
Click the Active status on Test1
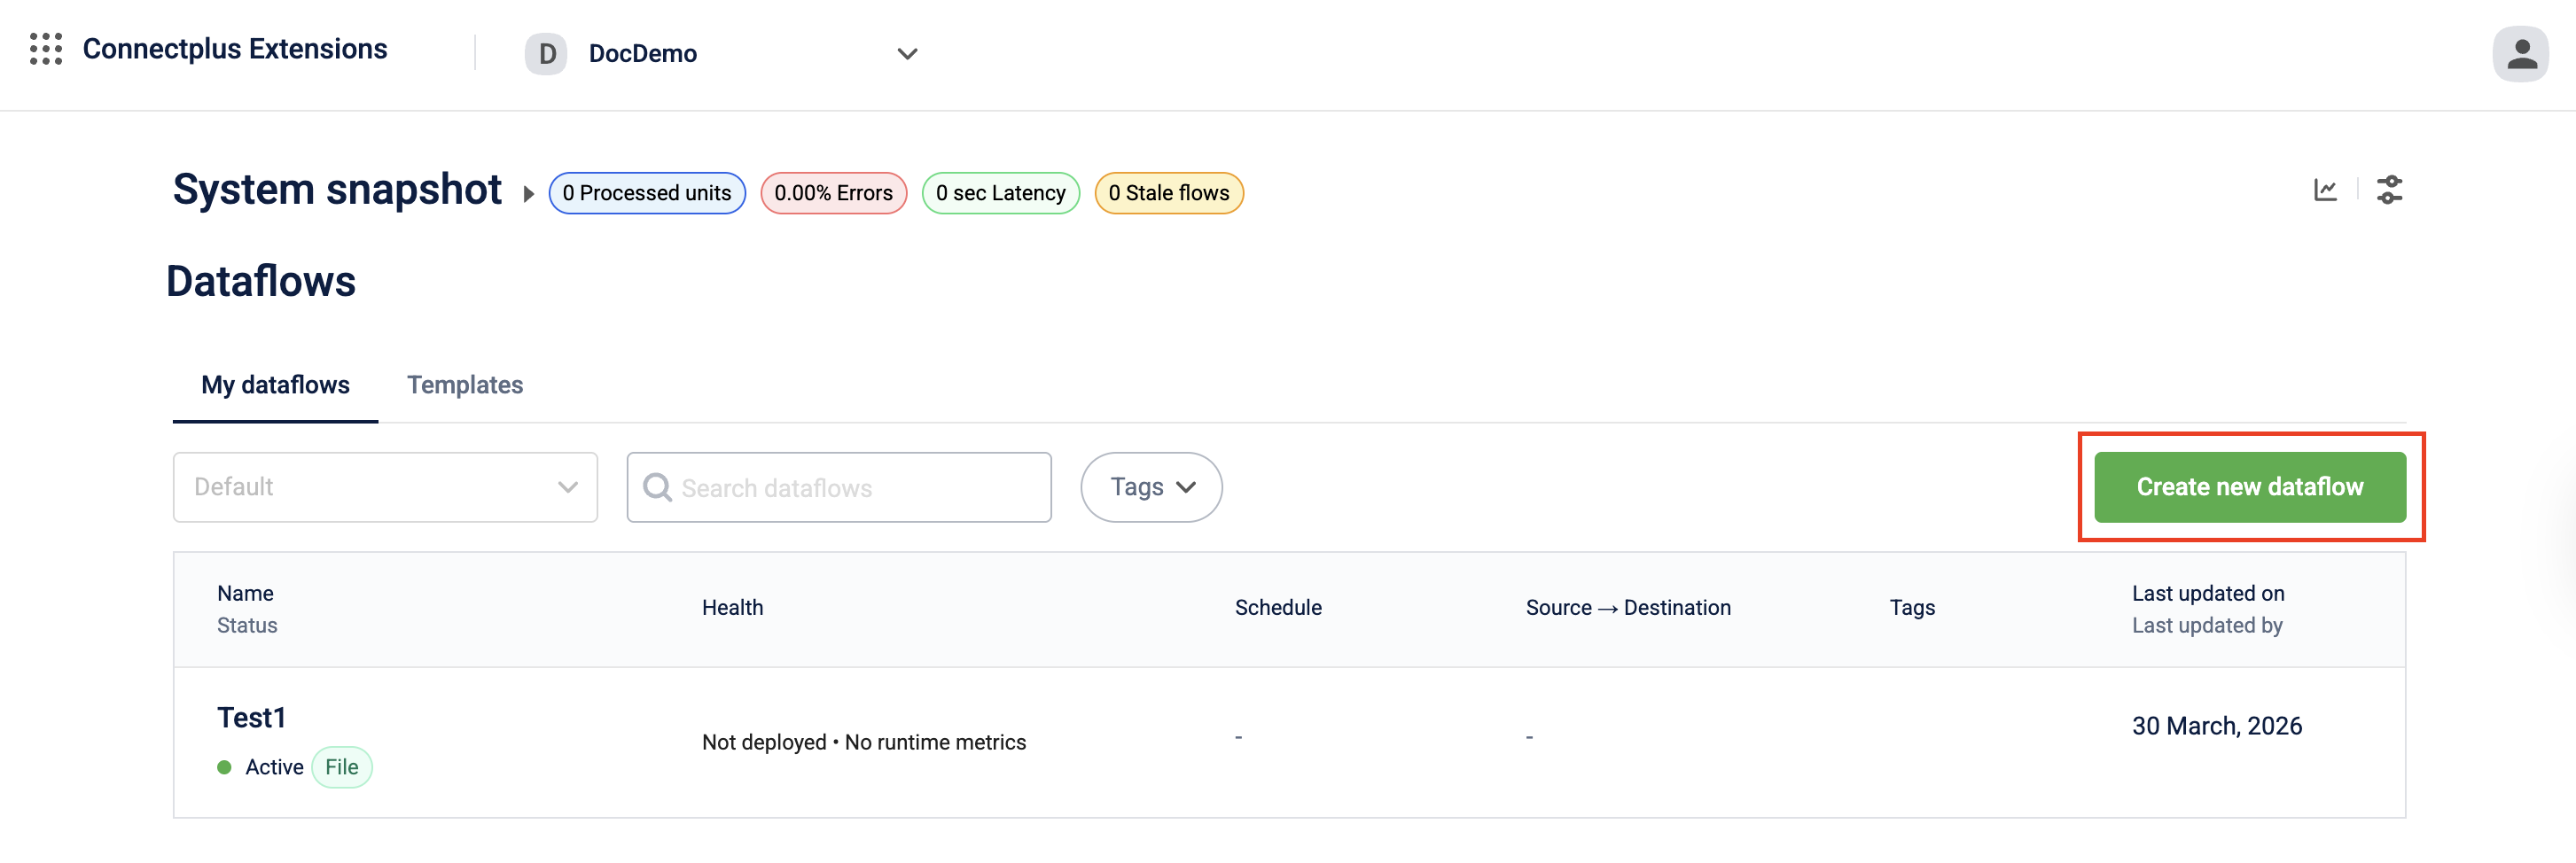(261, 767)
